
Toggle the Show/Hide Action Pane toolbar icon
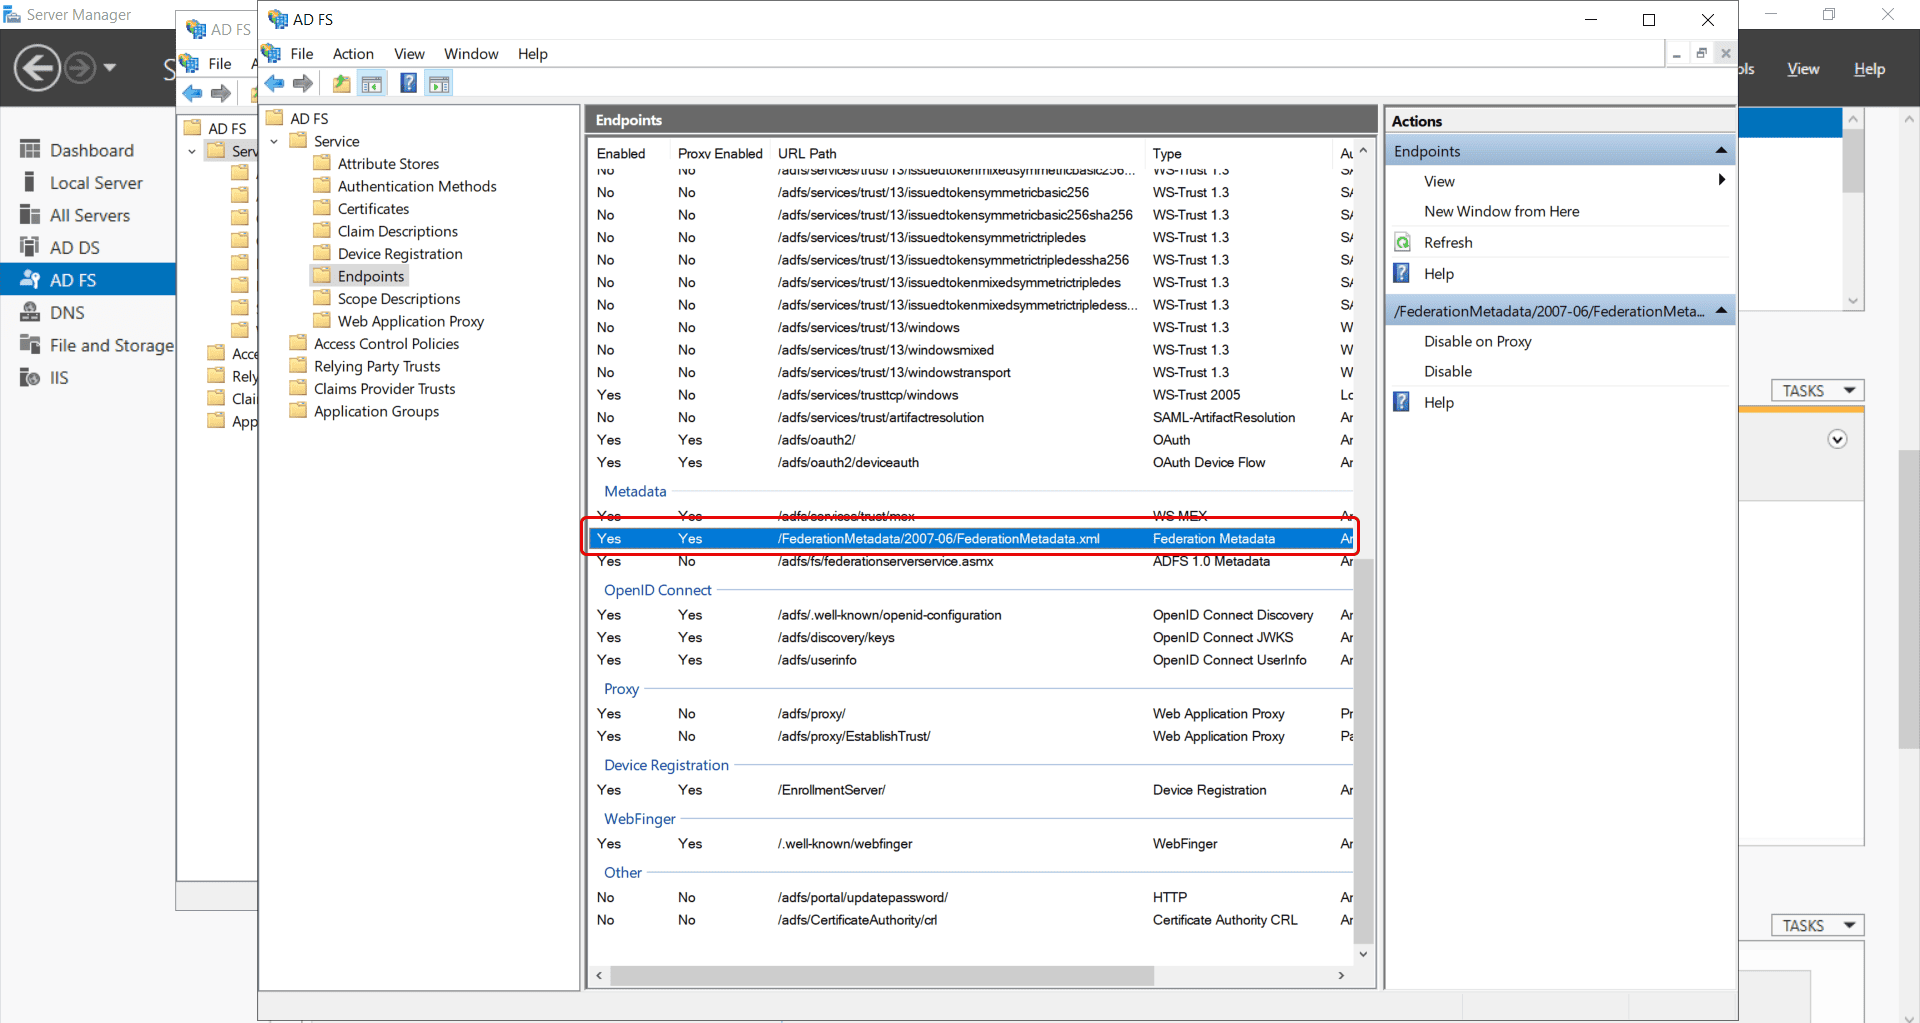pos(439,83)
